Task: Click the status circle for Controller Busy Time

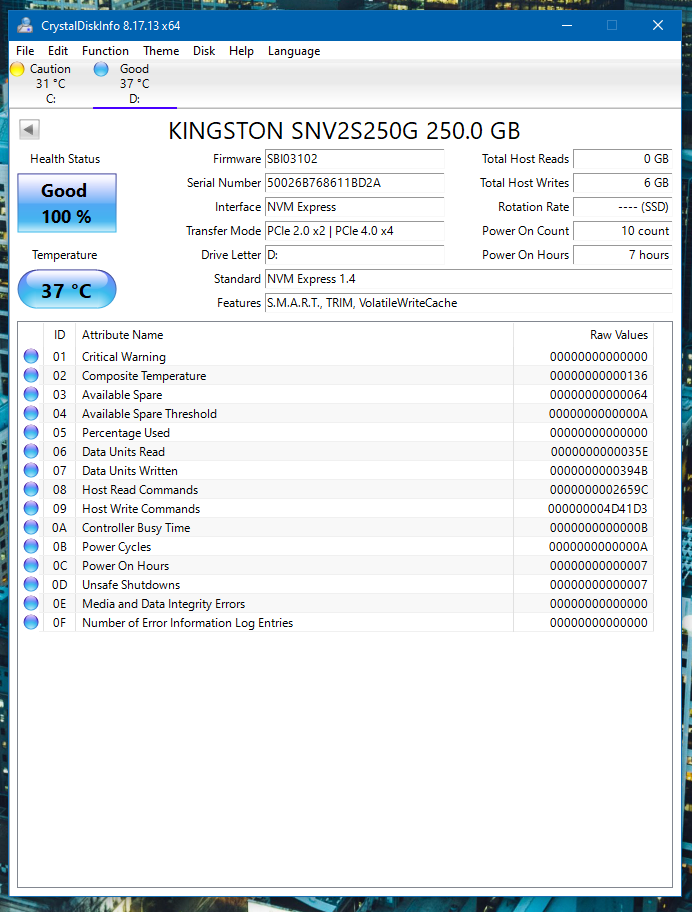Action: coord(31,527)
